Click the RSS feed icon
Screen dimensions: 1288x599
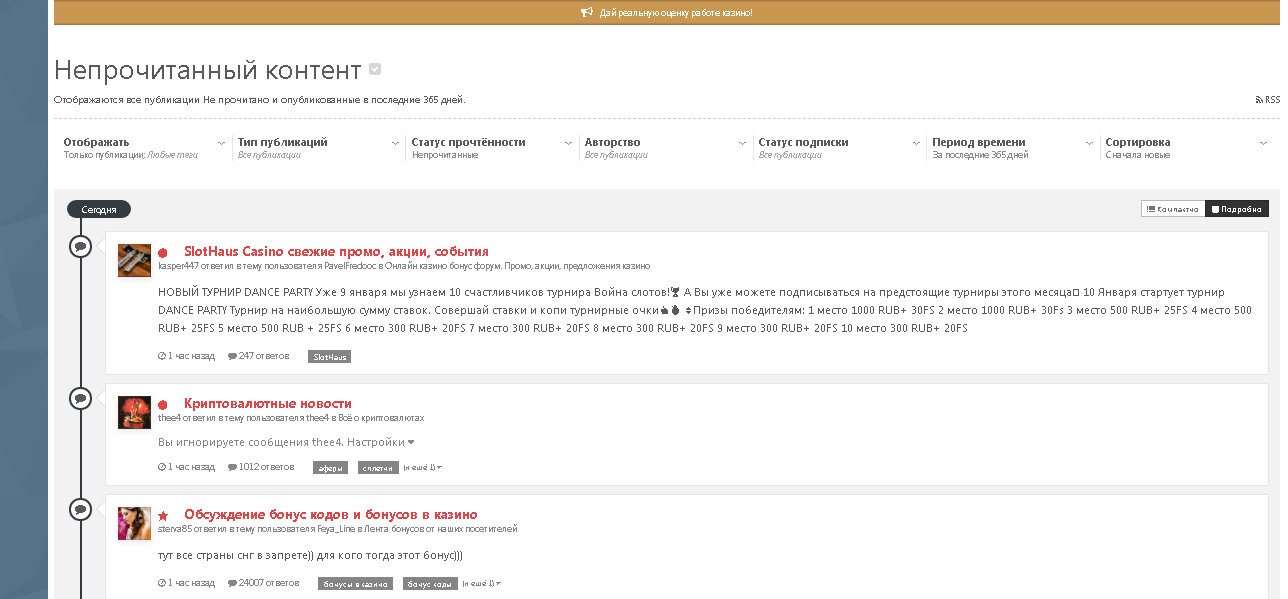pos(1259,100)
